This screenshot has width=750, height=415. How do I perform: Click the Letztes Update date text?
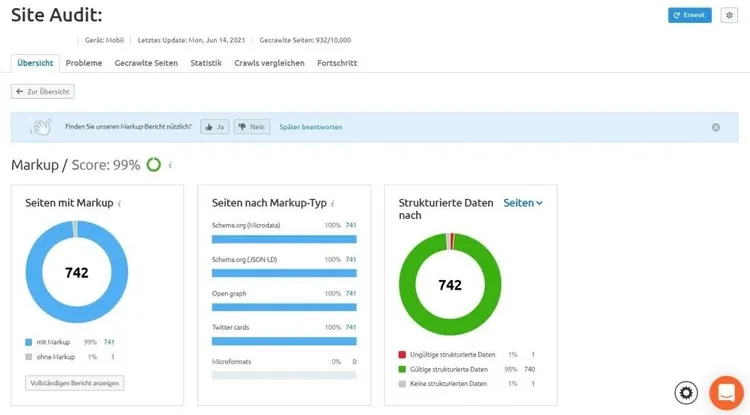click(191, 40)
